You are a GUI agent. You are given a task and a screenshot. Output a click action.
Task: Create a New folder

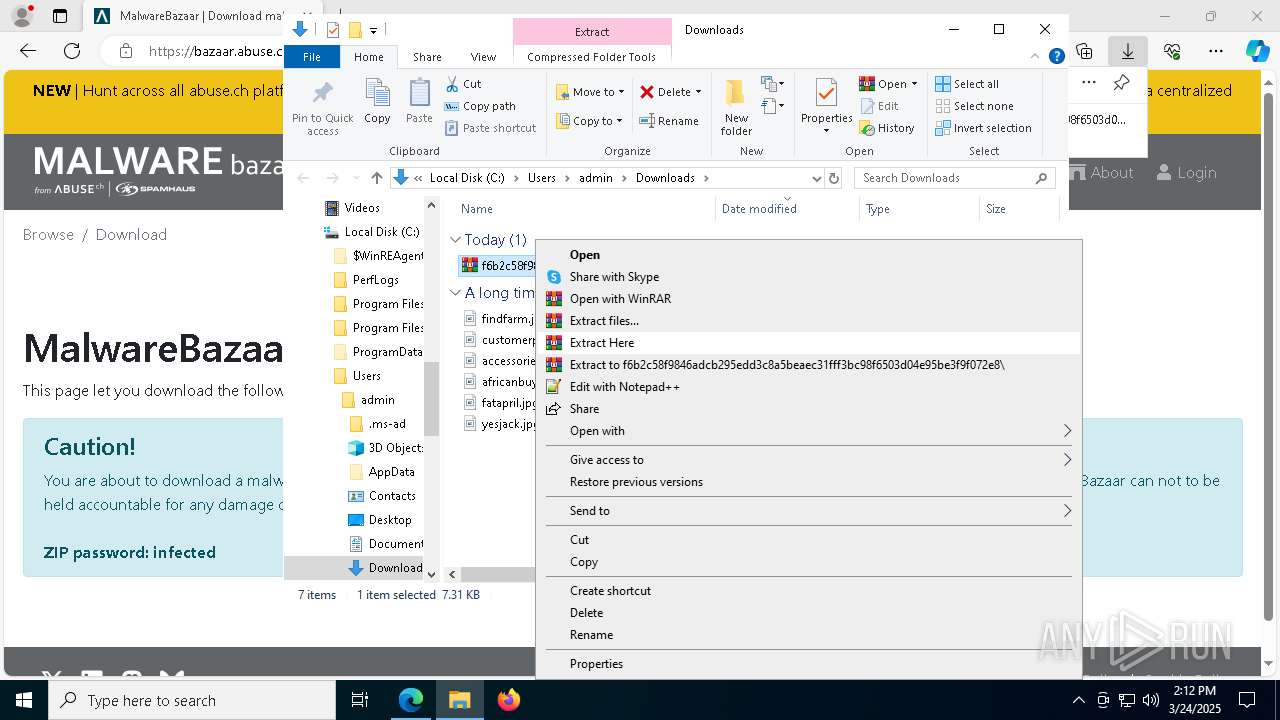tap(736, 108)
